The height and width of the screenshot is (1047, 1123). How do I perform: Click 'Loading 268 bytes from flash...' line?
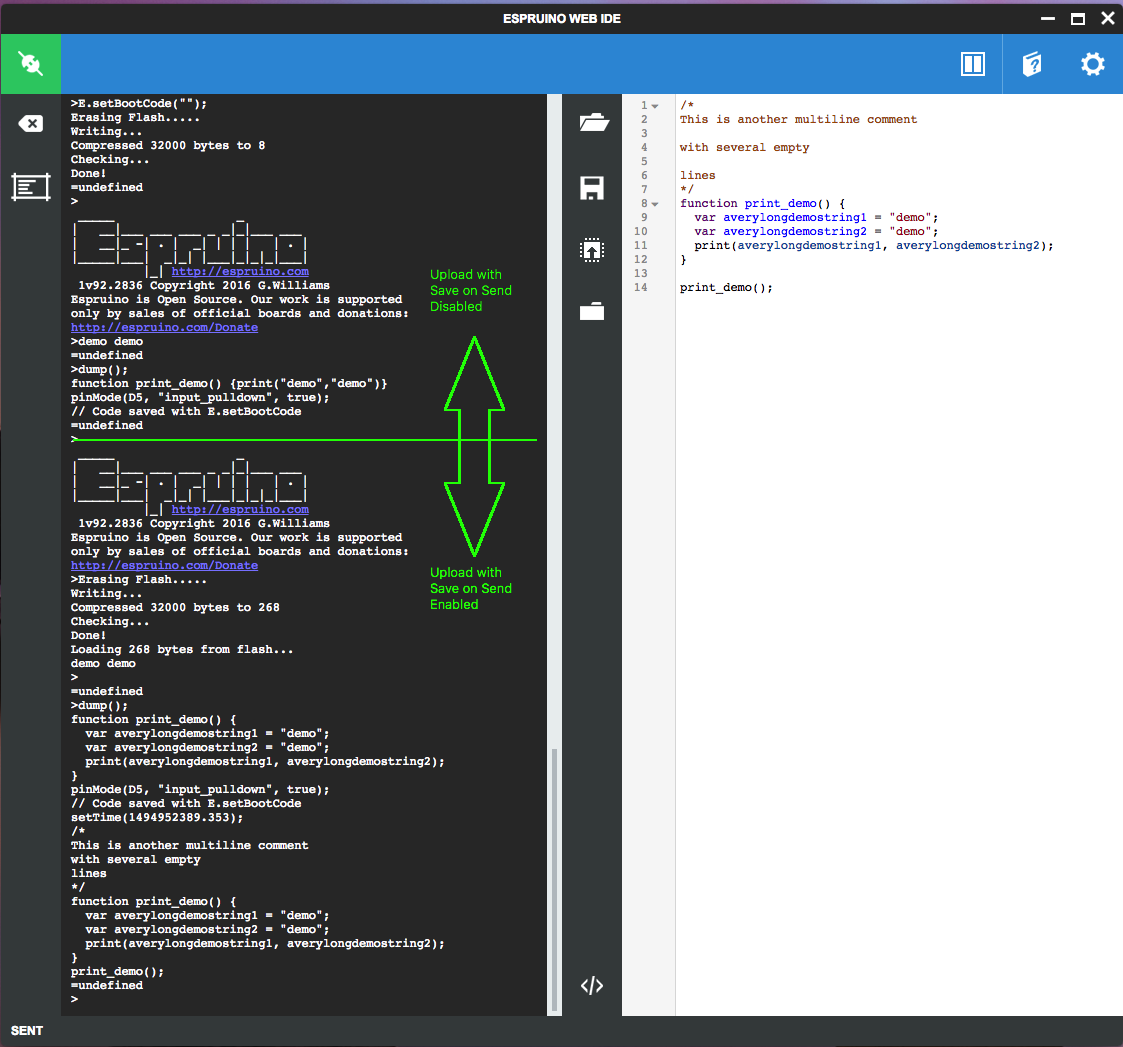182,650
